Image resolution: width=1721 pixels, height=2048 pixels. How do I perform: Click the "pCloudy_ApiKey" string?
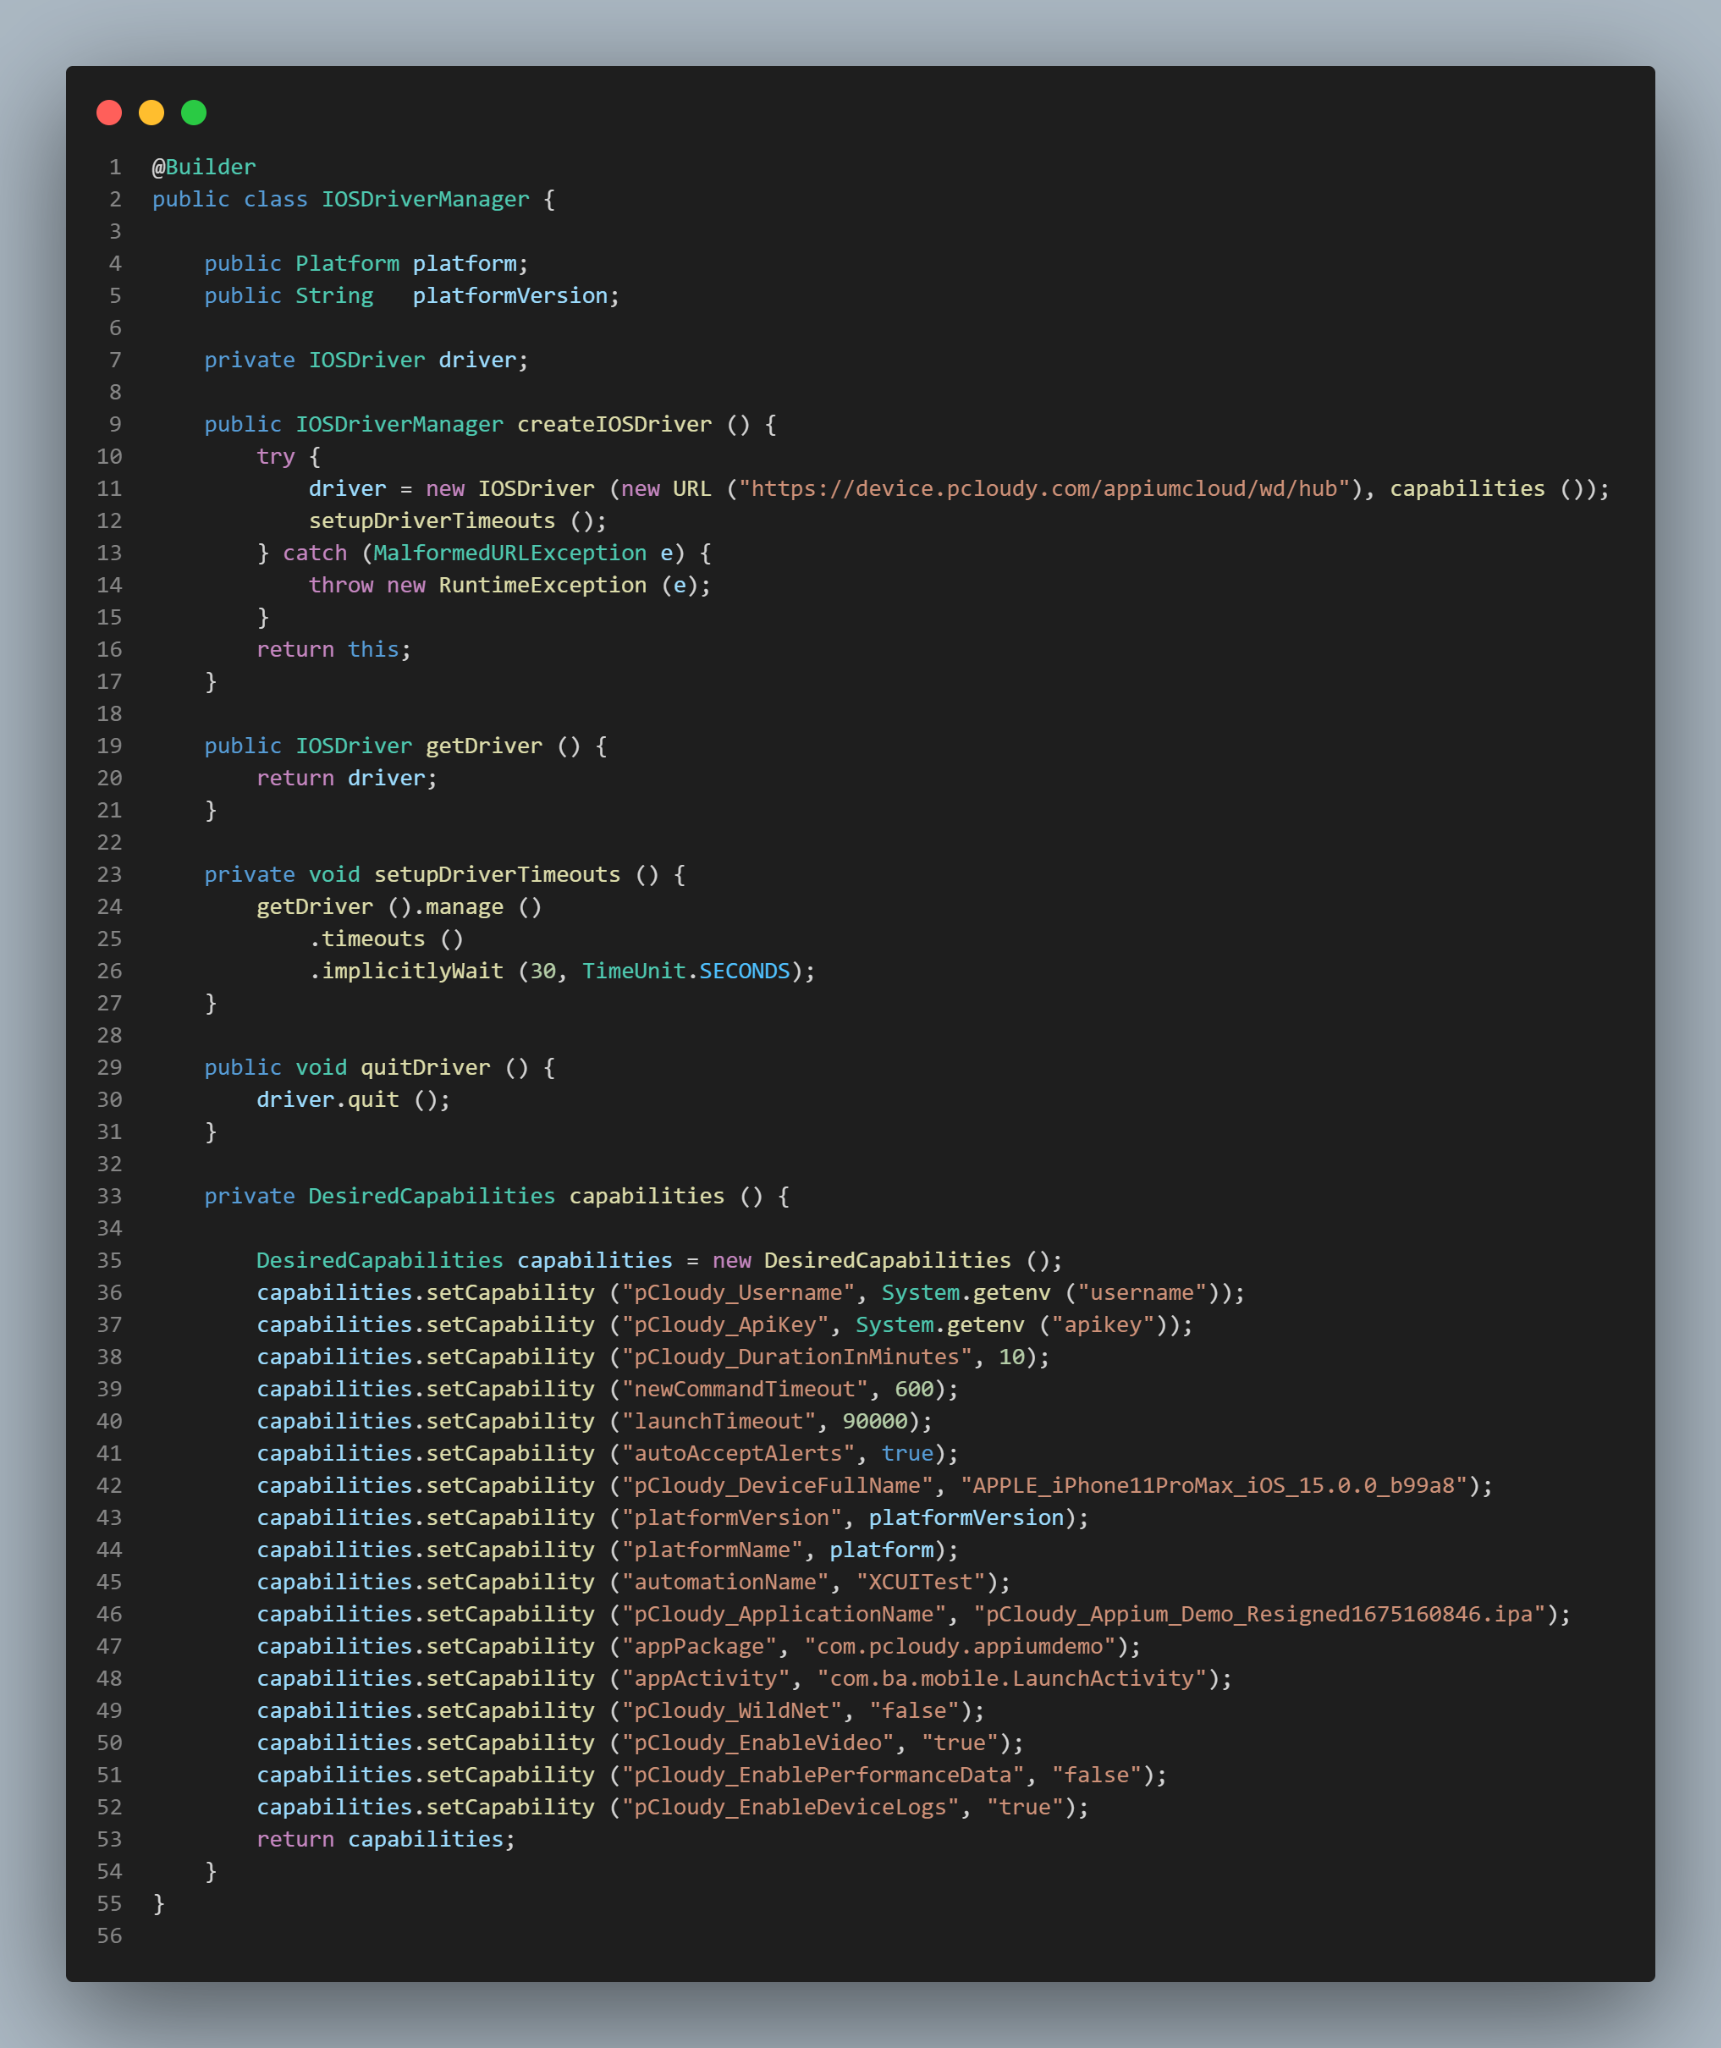725,1325
